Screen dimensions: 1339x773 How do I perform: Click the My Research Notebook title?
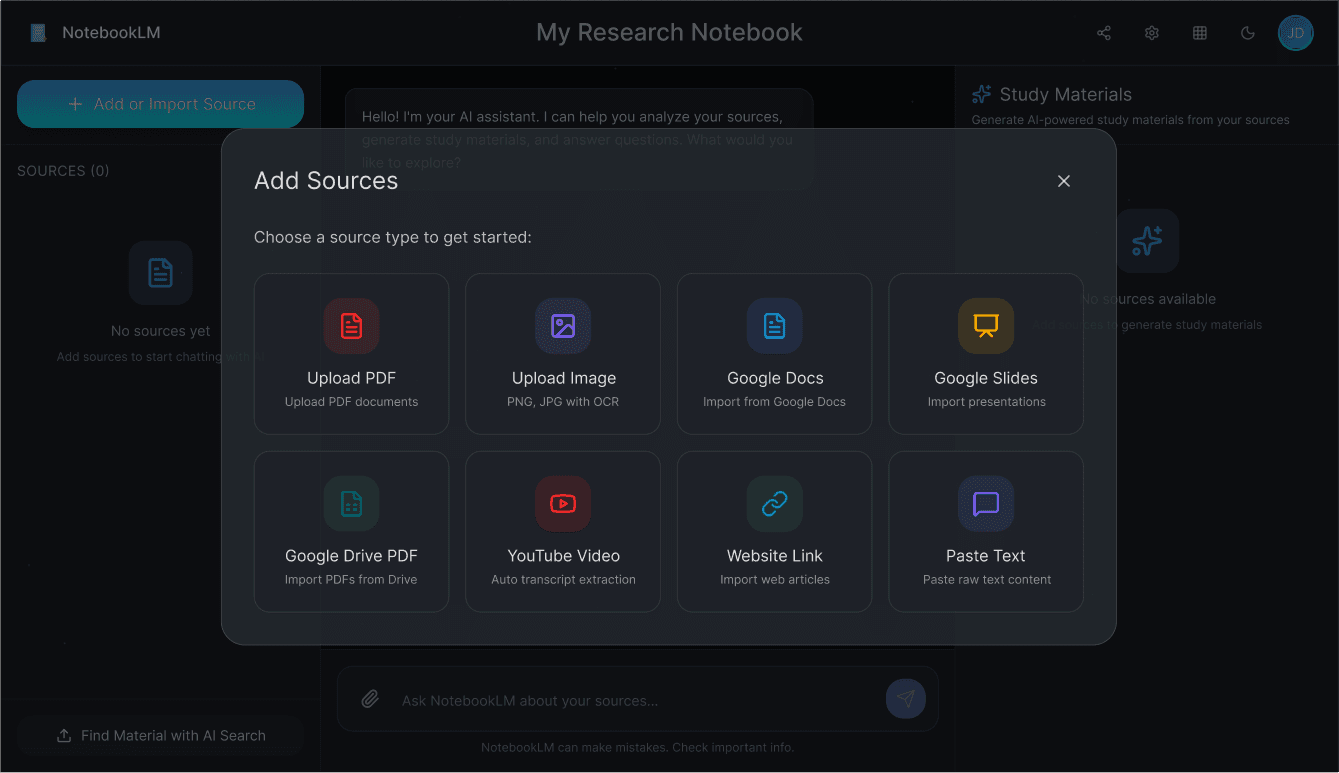(x=669, y=32)
